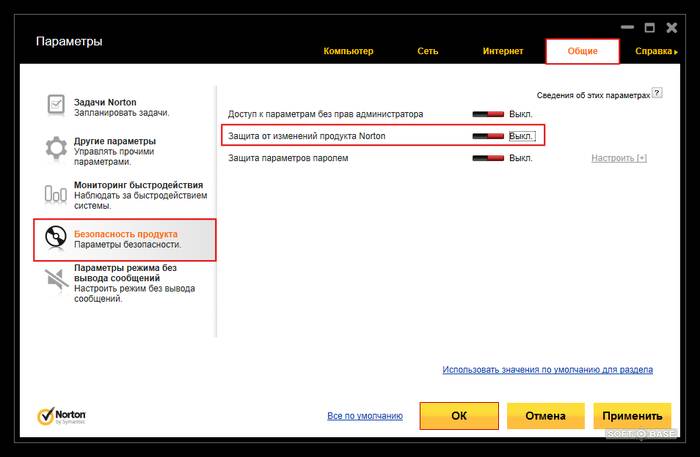700x457 pixels.
Task: Toggle Norton product tamper protection switch
Action: 488,135
